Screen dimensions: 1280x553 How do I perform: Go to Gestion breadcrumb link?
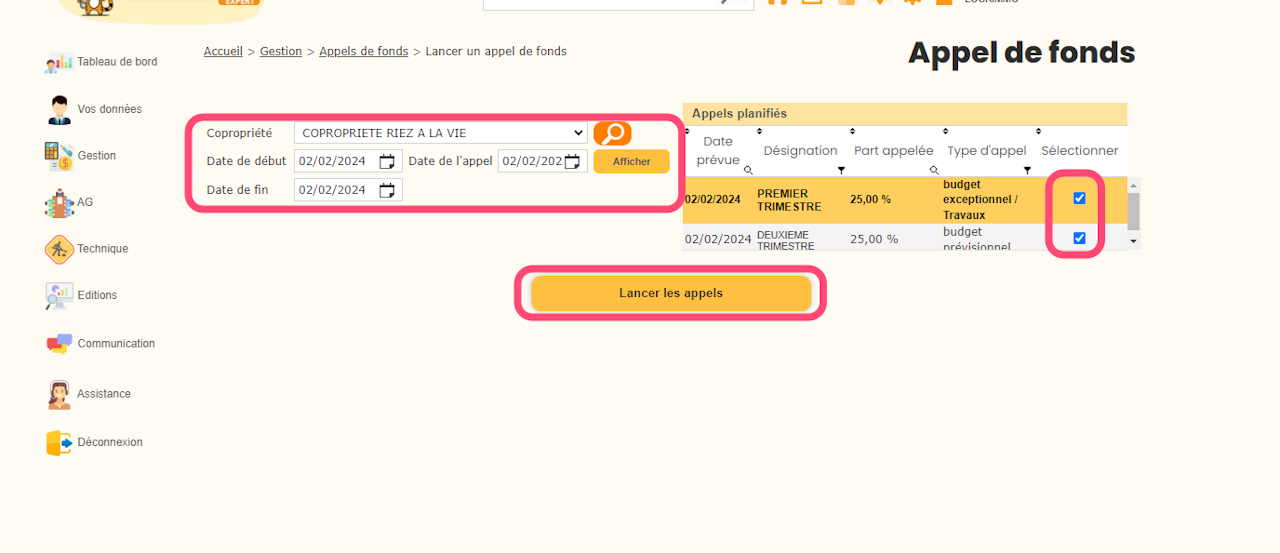click(x=281, y=51)
